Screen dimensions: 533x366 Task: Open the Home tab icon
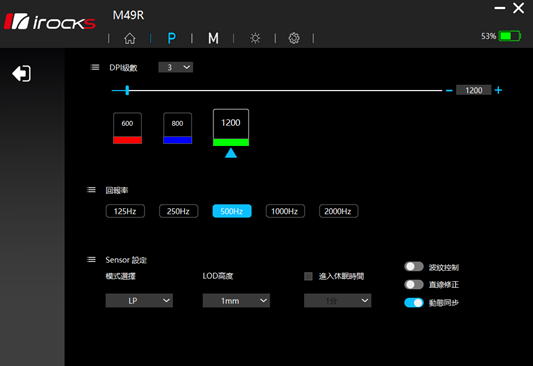(130, 38)
